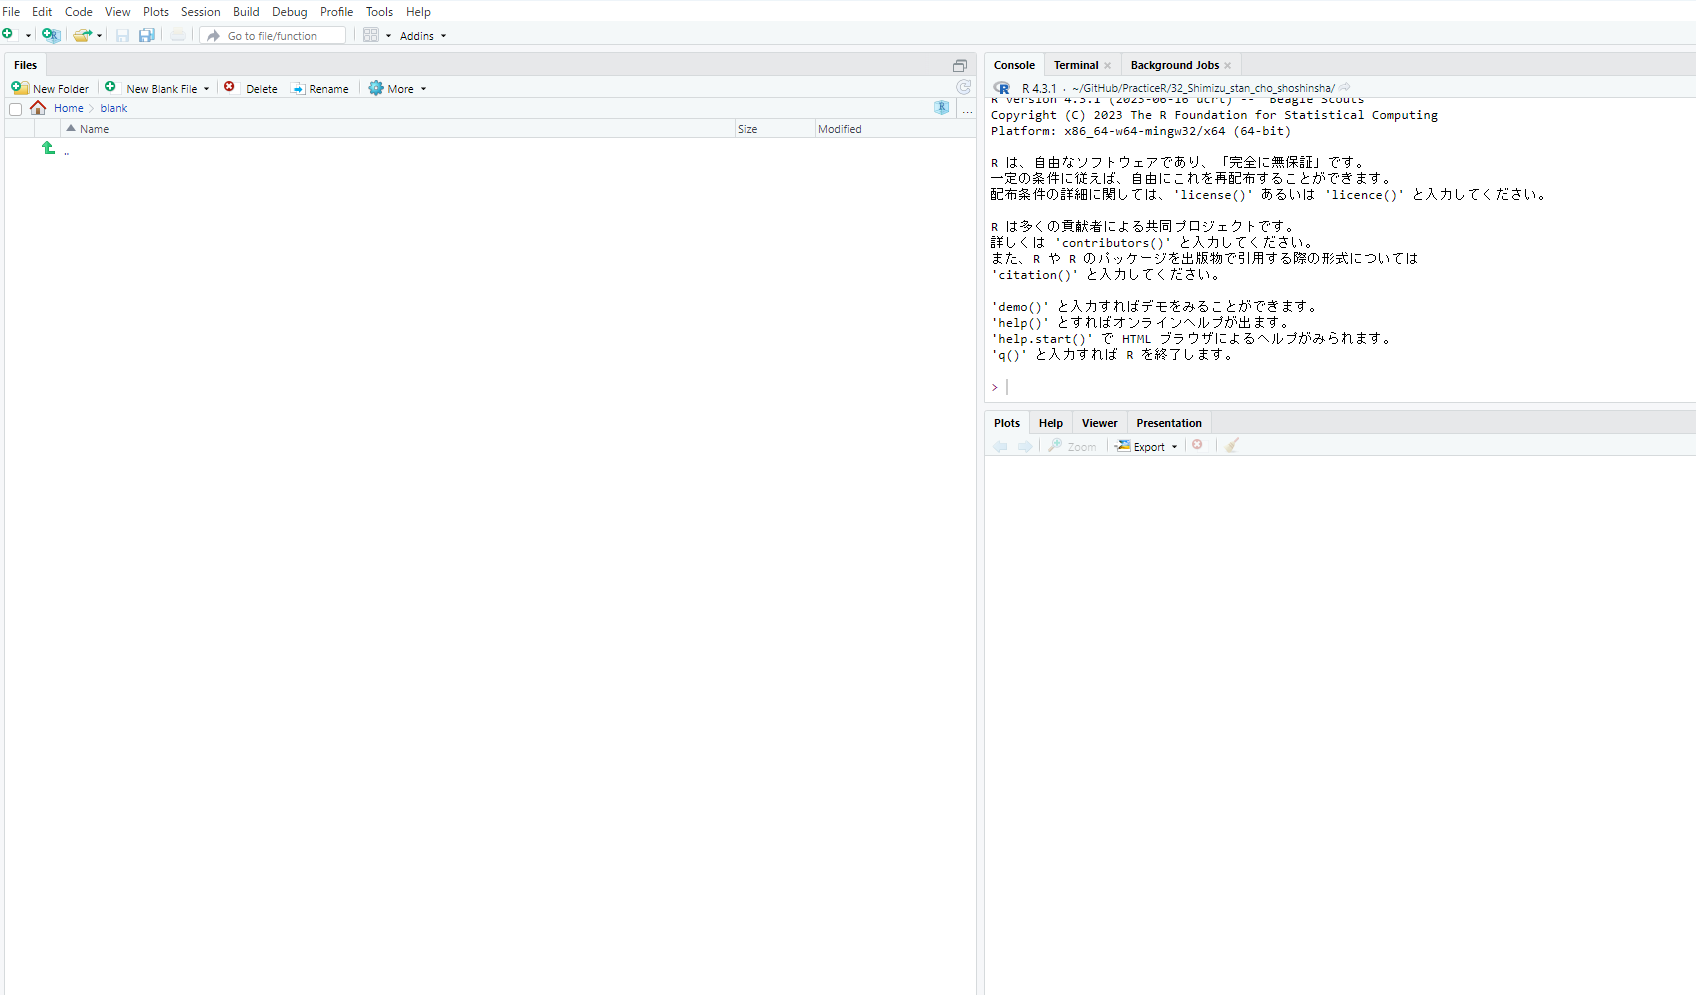Open an existing file from the toolbar
The image size is (1696, 995).
pos(82,35)
